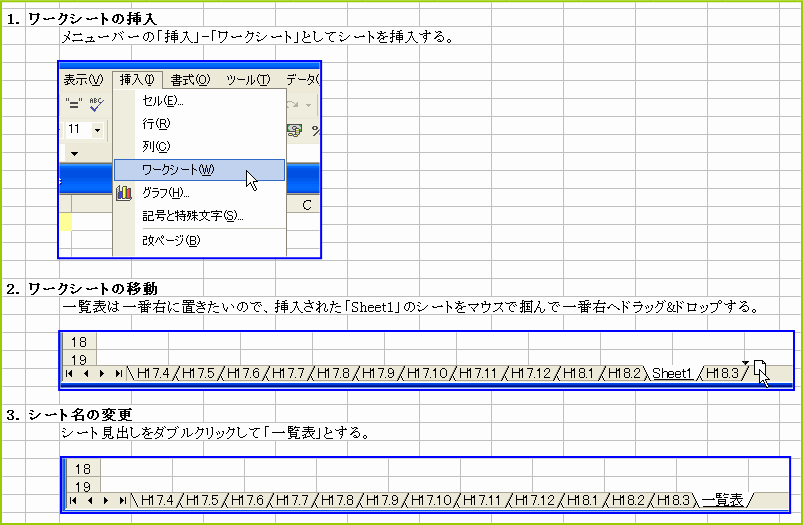Image resolution: width=803 pixels, height=525 pixels.
Task: Select H17.12 tab in step 2 tab bar
Action: tap(531, 373)
